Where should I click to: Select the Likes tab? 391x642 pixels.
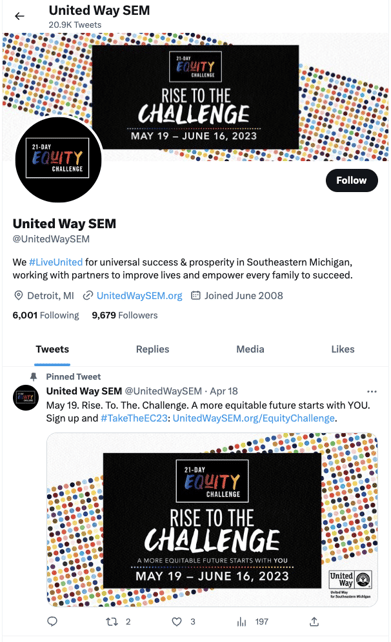coord(343,349)
